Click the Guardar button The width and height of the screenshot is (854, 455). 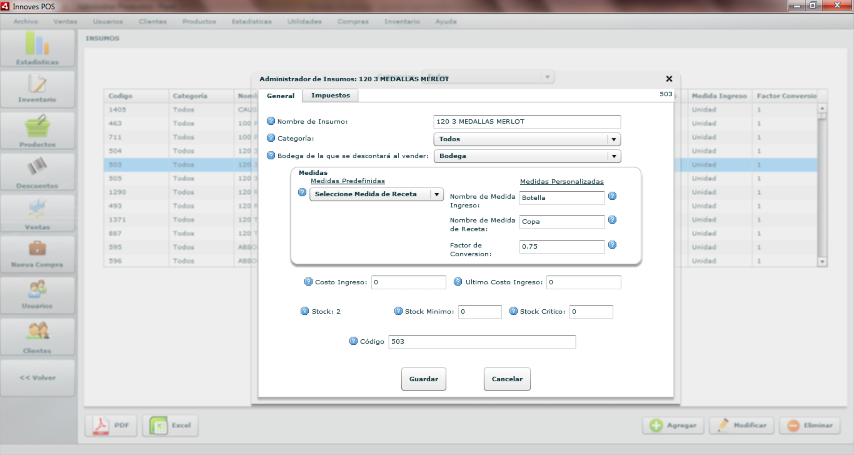coord(424,379)
